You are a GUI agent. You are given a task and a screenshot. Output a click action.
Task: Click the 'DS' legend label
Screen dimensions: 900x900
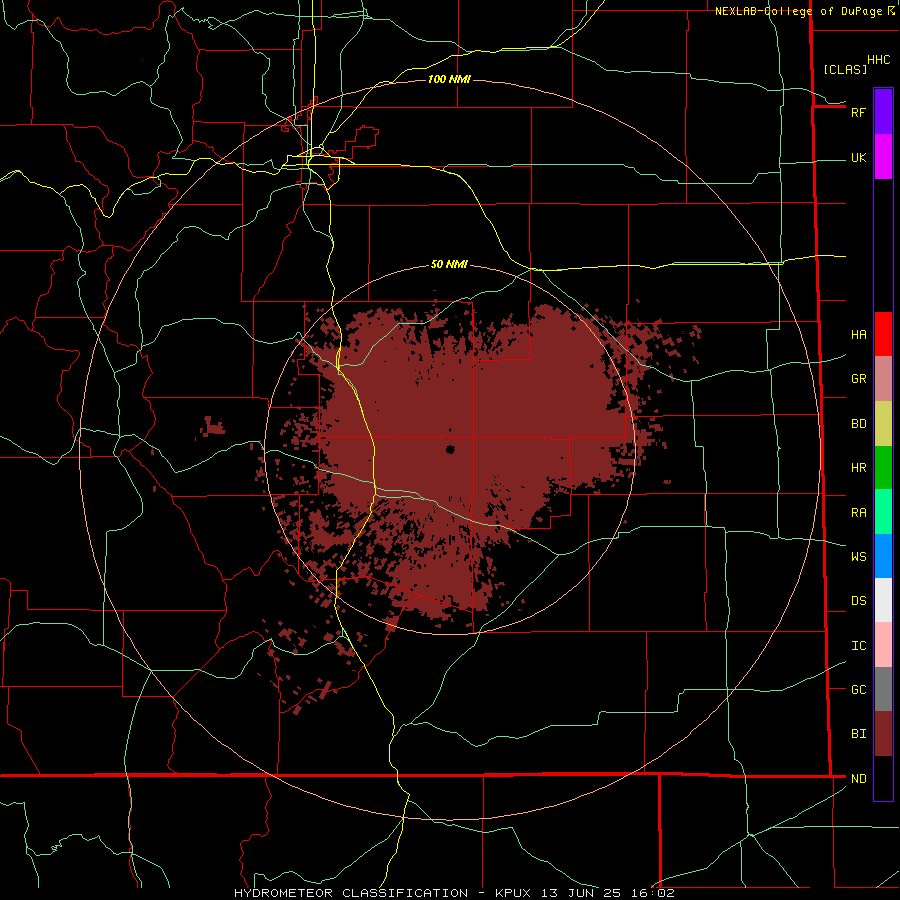pos(858,600)
